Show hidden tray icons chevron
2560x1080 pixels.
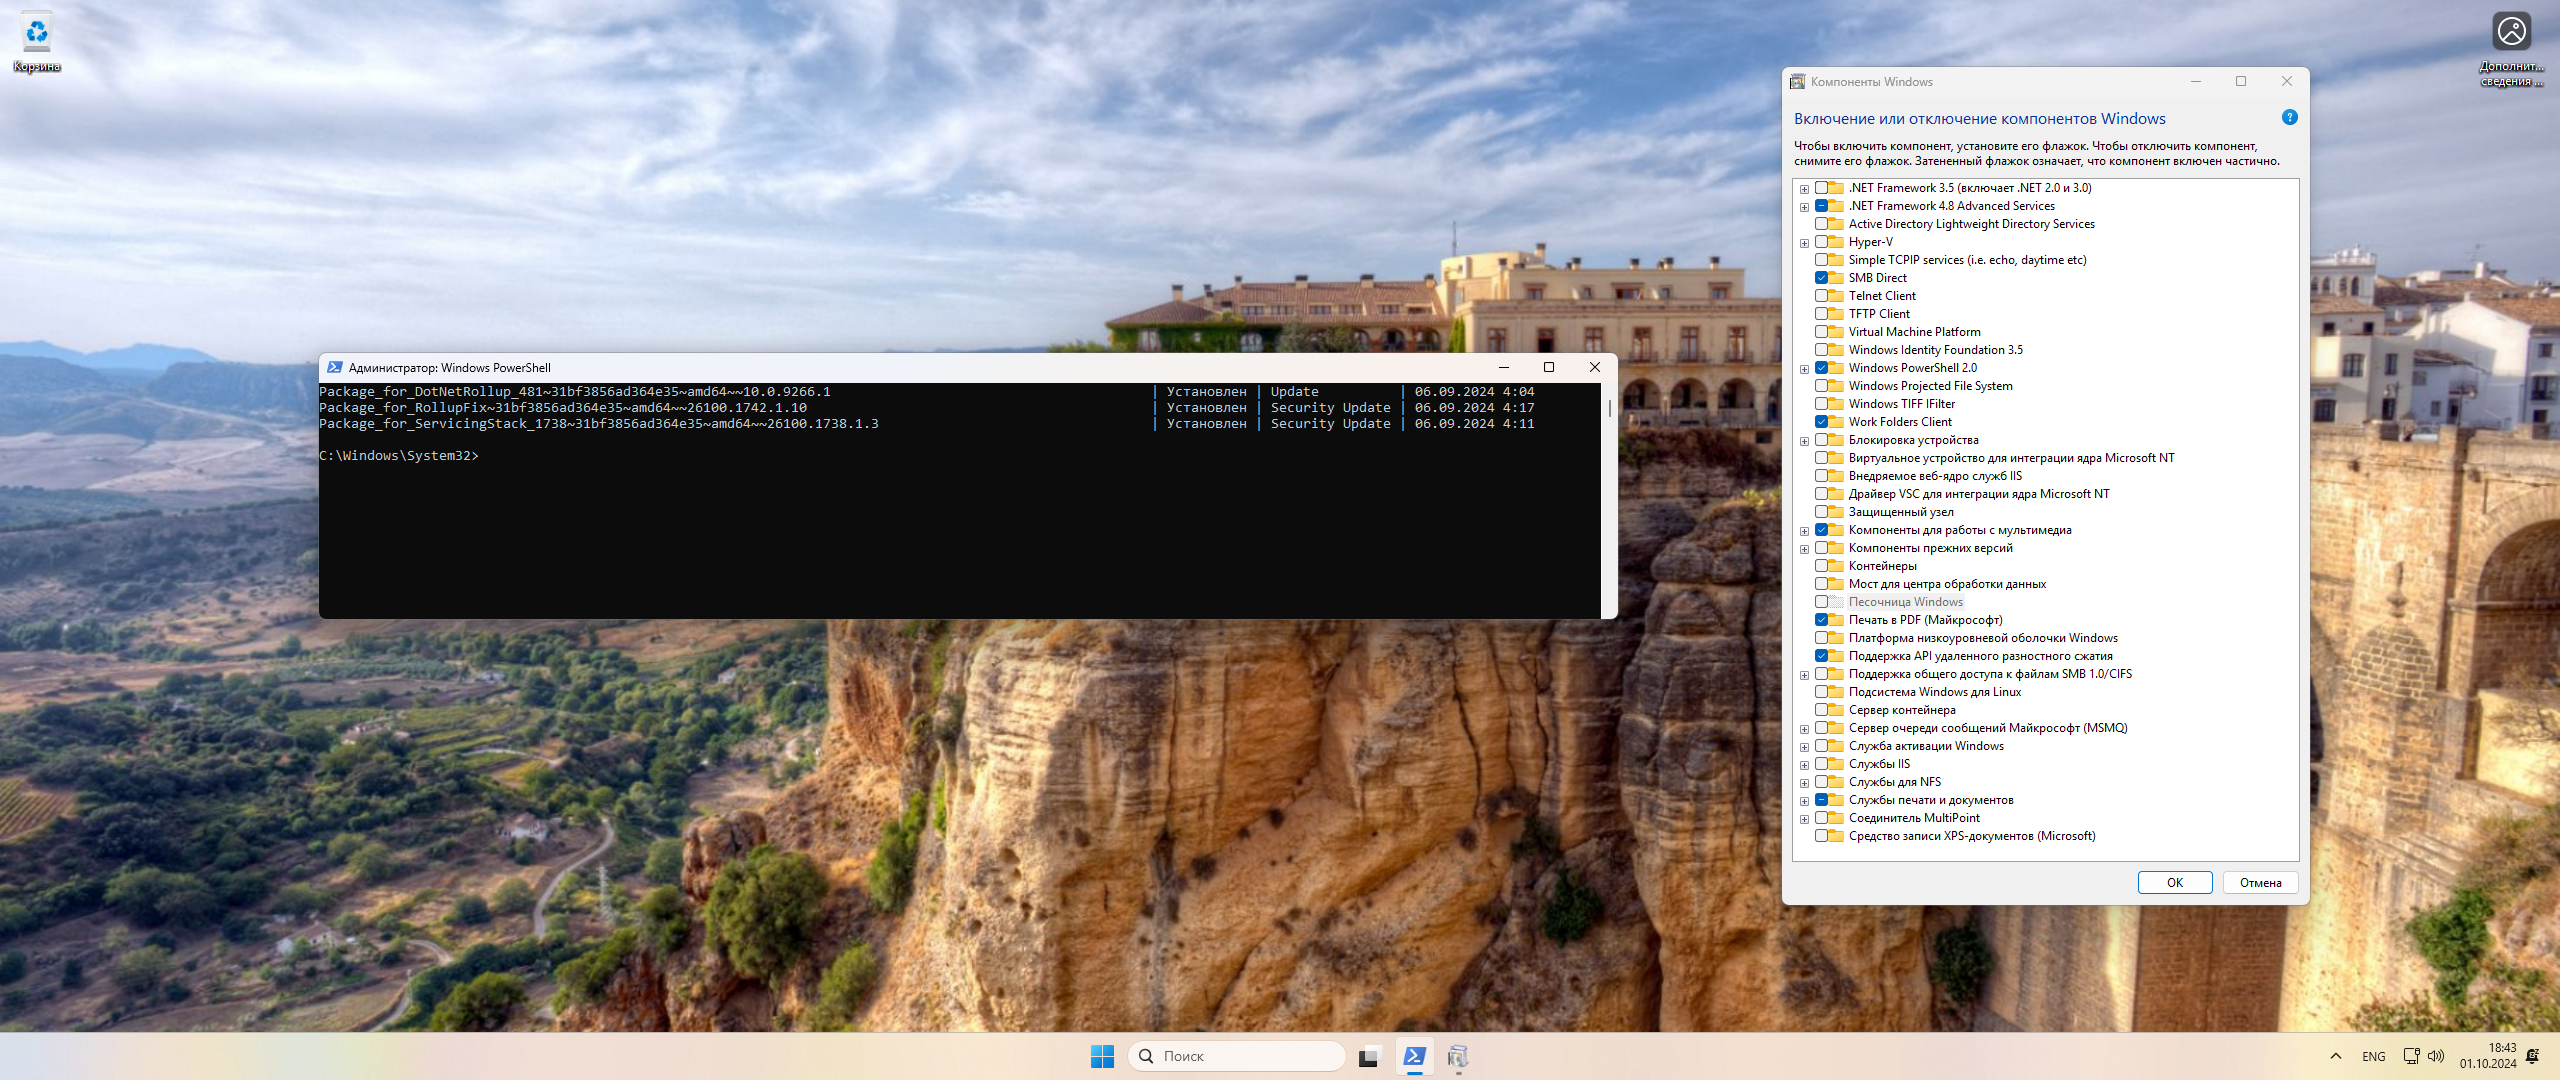[x=2336, y=1056]
